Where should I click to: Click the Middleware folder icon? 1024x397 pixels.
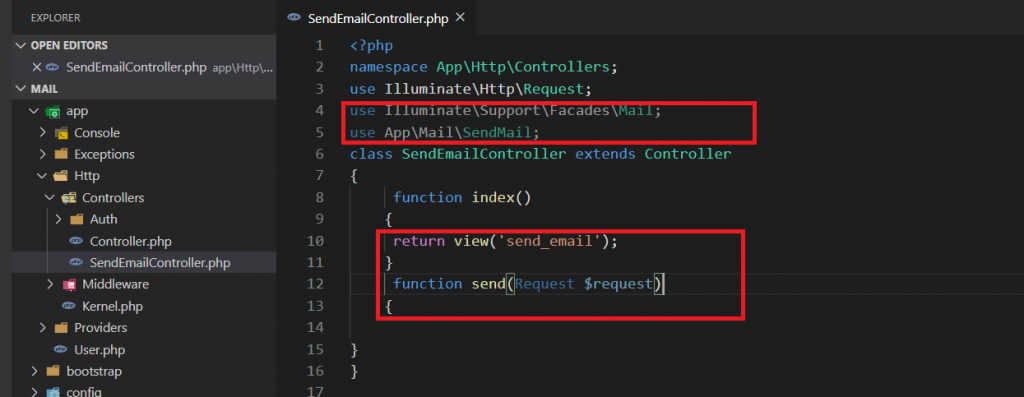click(69, 285)
